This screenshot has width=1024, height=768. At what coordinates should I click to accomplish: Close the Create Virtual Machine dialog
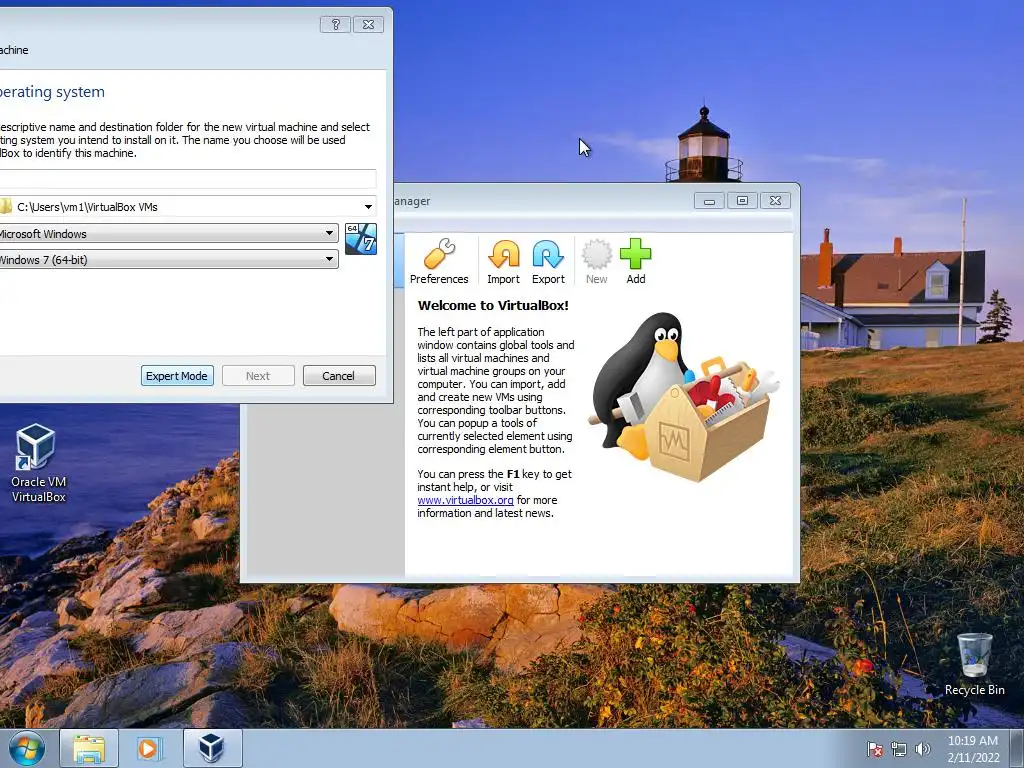click(x=368, y=25)
